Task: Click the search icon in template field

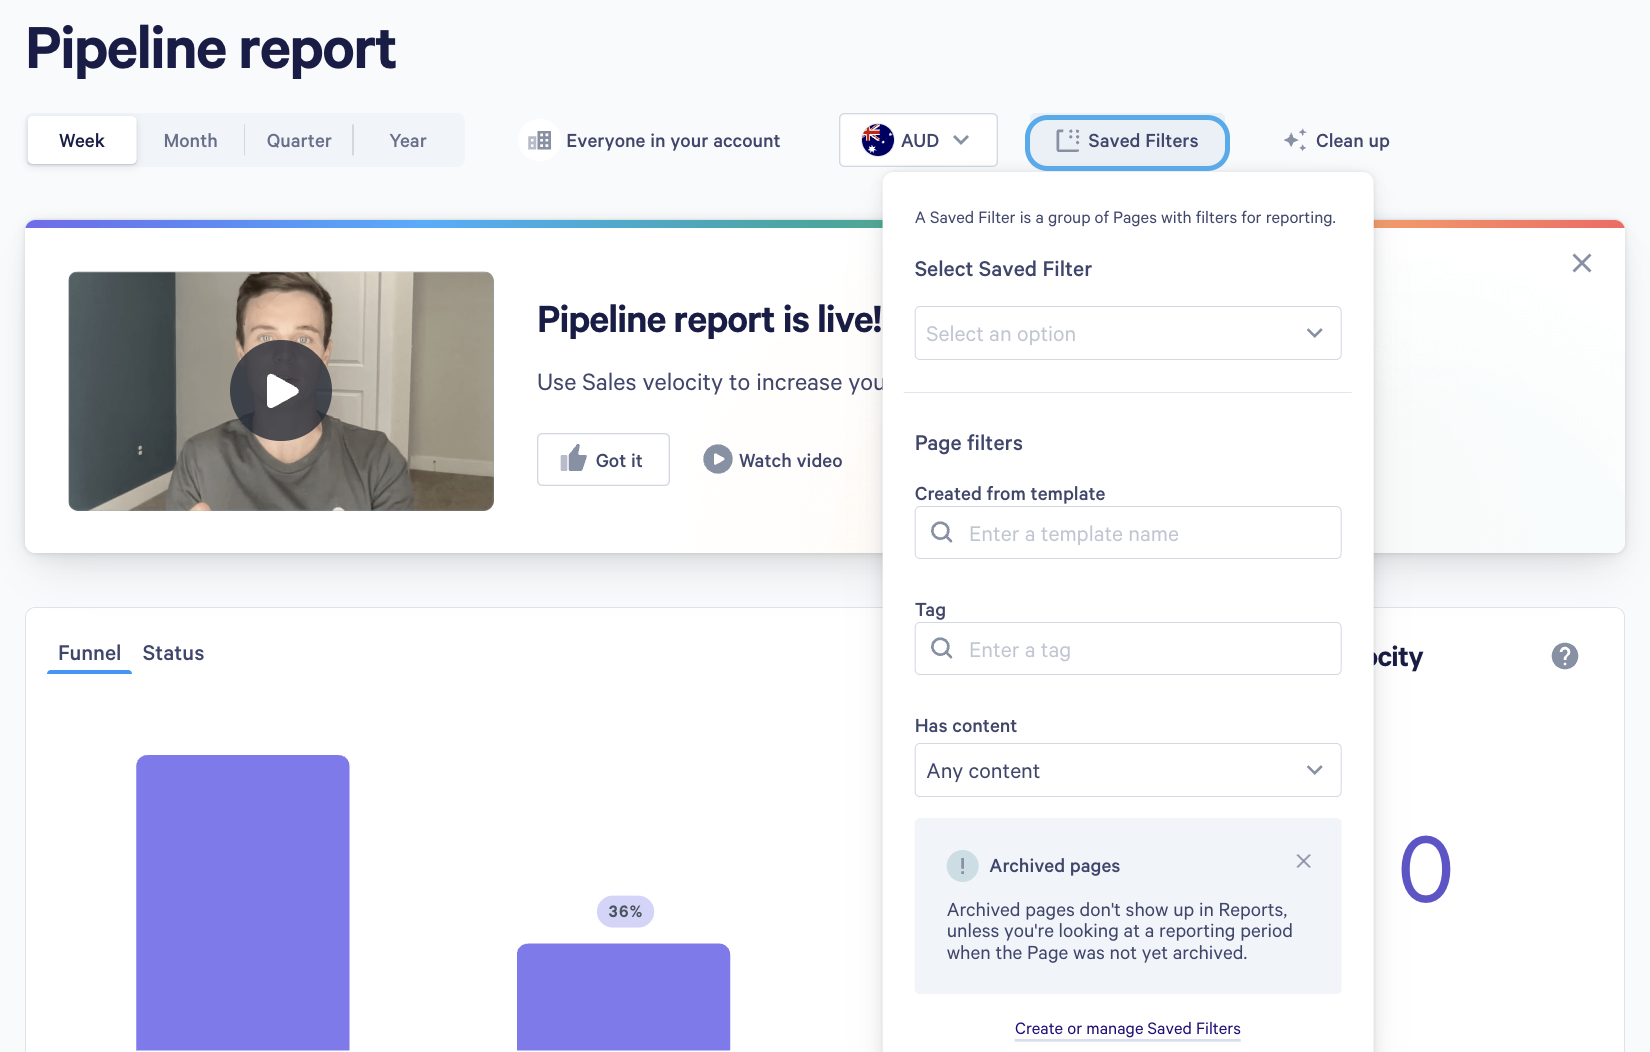Action: [x=942, y=532]
